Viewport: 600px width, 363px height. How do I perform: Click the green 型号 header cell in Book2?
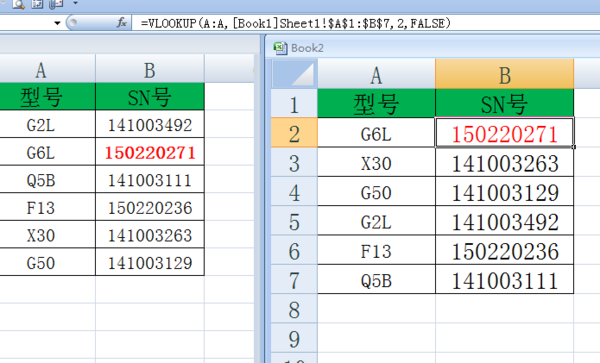tap(376, 103)
